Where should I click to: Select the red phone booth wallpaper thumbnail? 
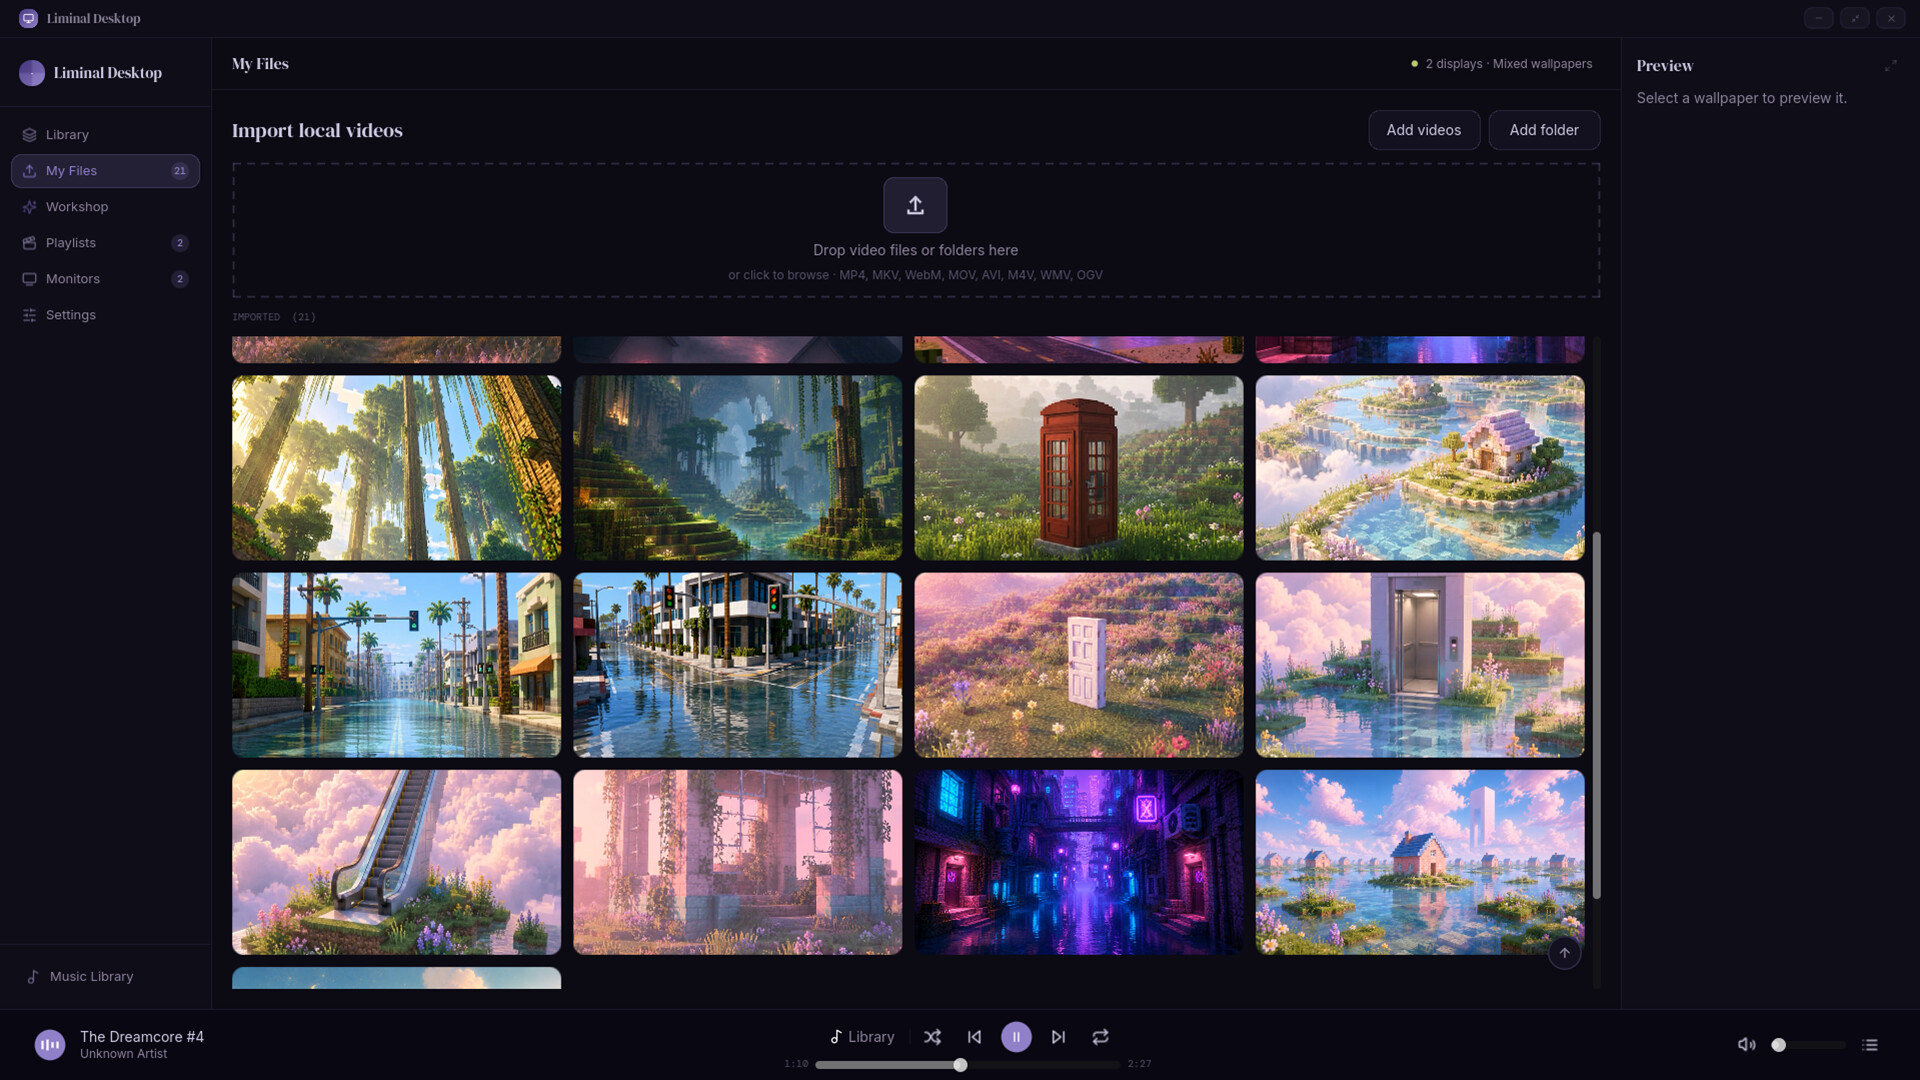pos(1078,468)
